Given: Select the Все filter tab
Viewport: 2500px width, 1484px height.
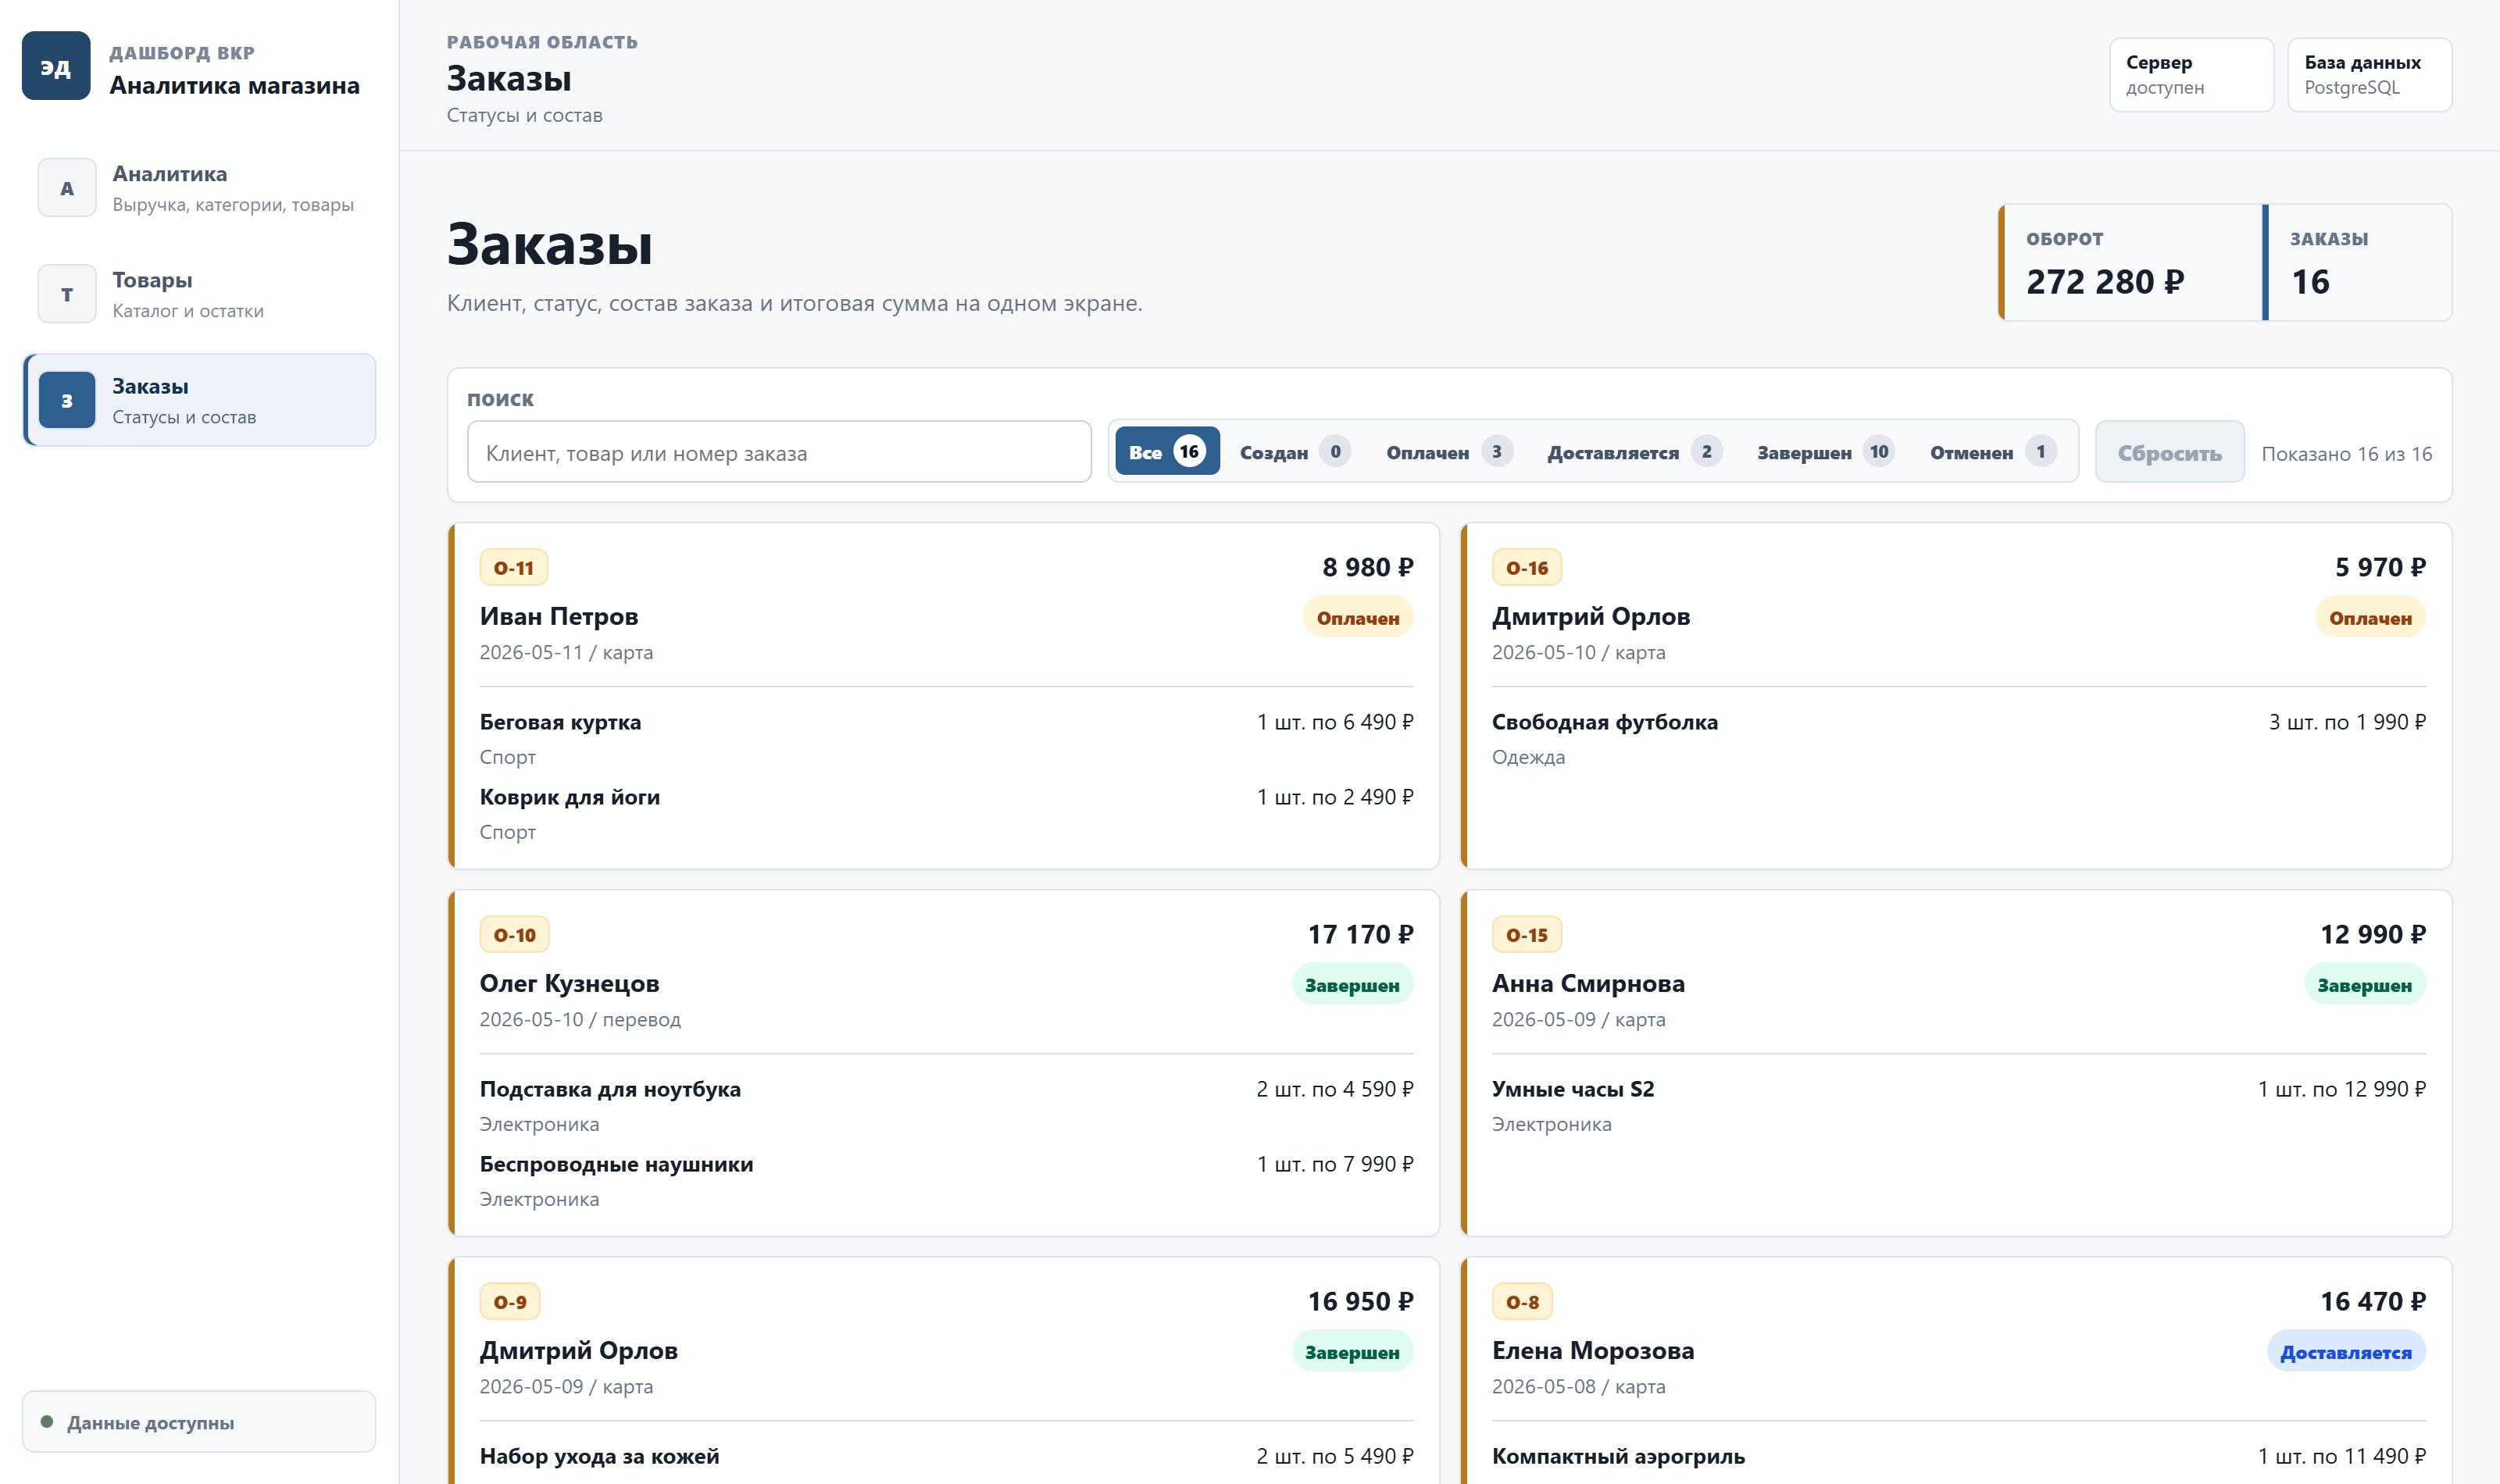Looking at the screenshot, I should (x=1167, y=452).
